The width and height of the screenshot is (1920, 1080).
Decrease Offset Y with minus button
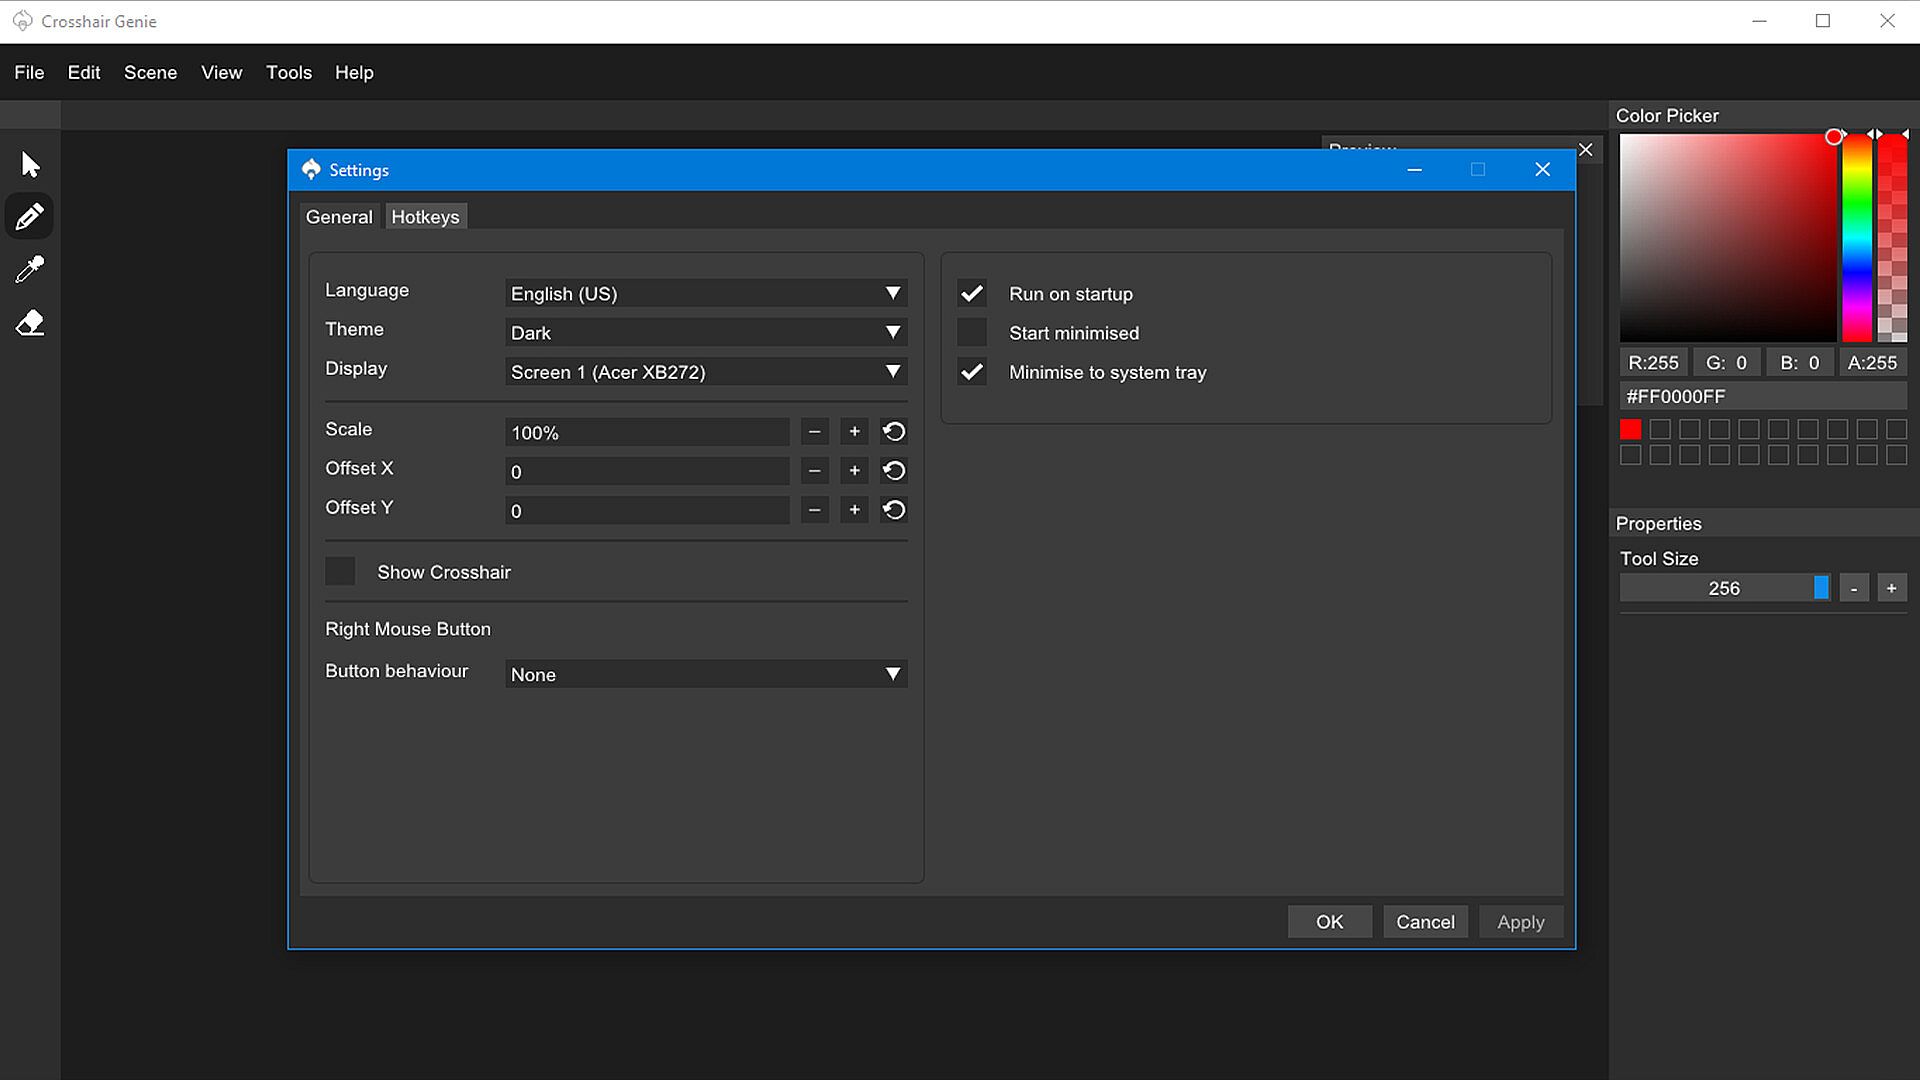[x=815, y=510]
